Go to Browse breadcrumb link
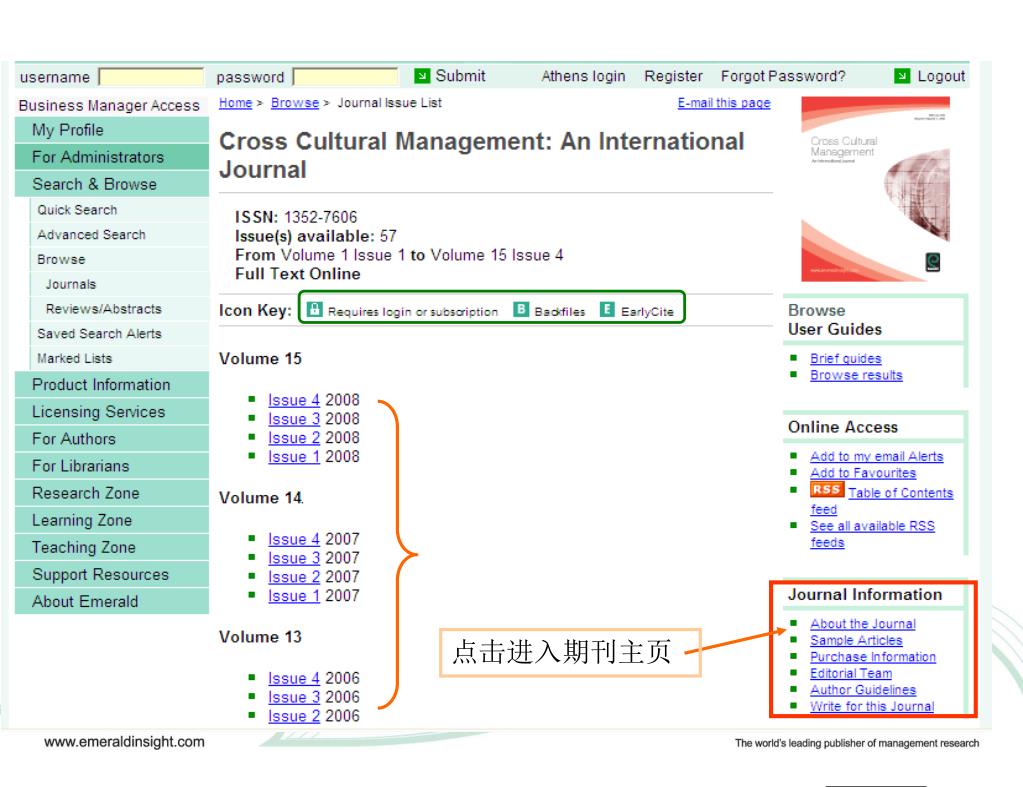This screenshot has height=787, width=1023. tap(295, 103)
